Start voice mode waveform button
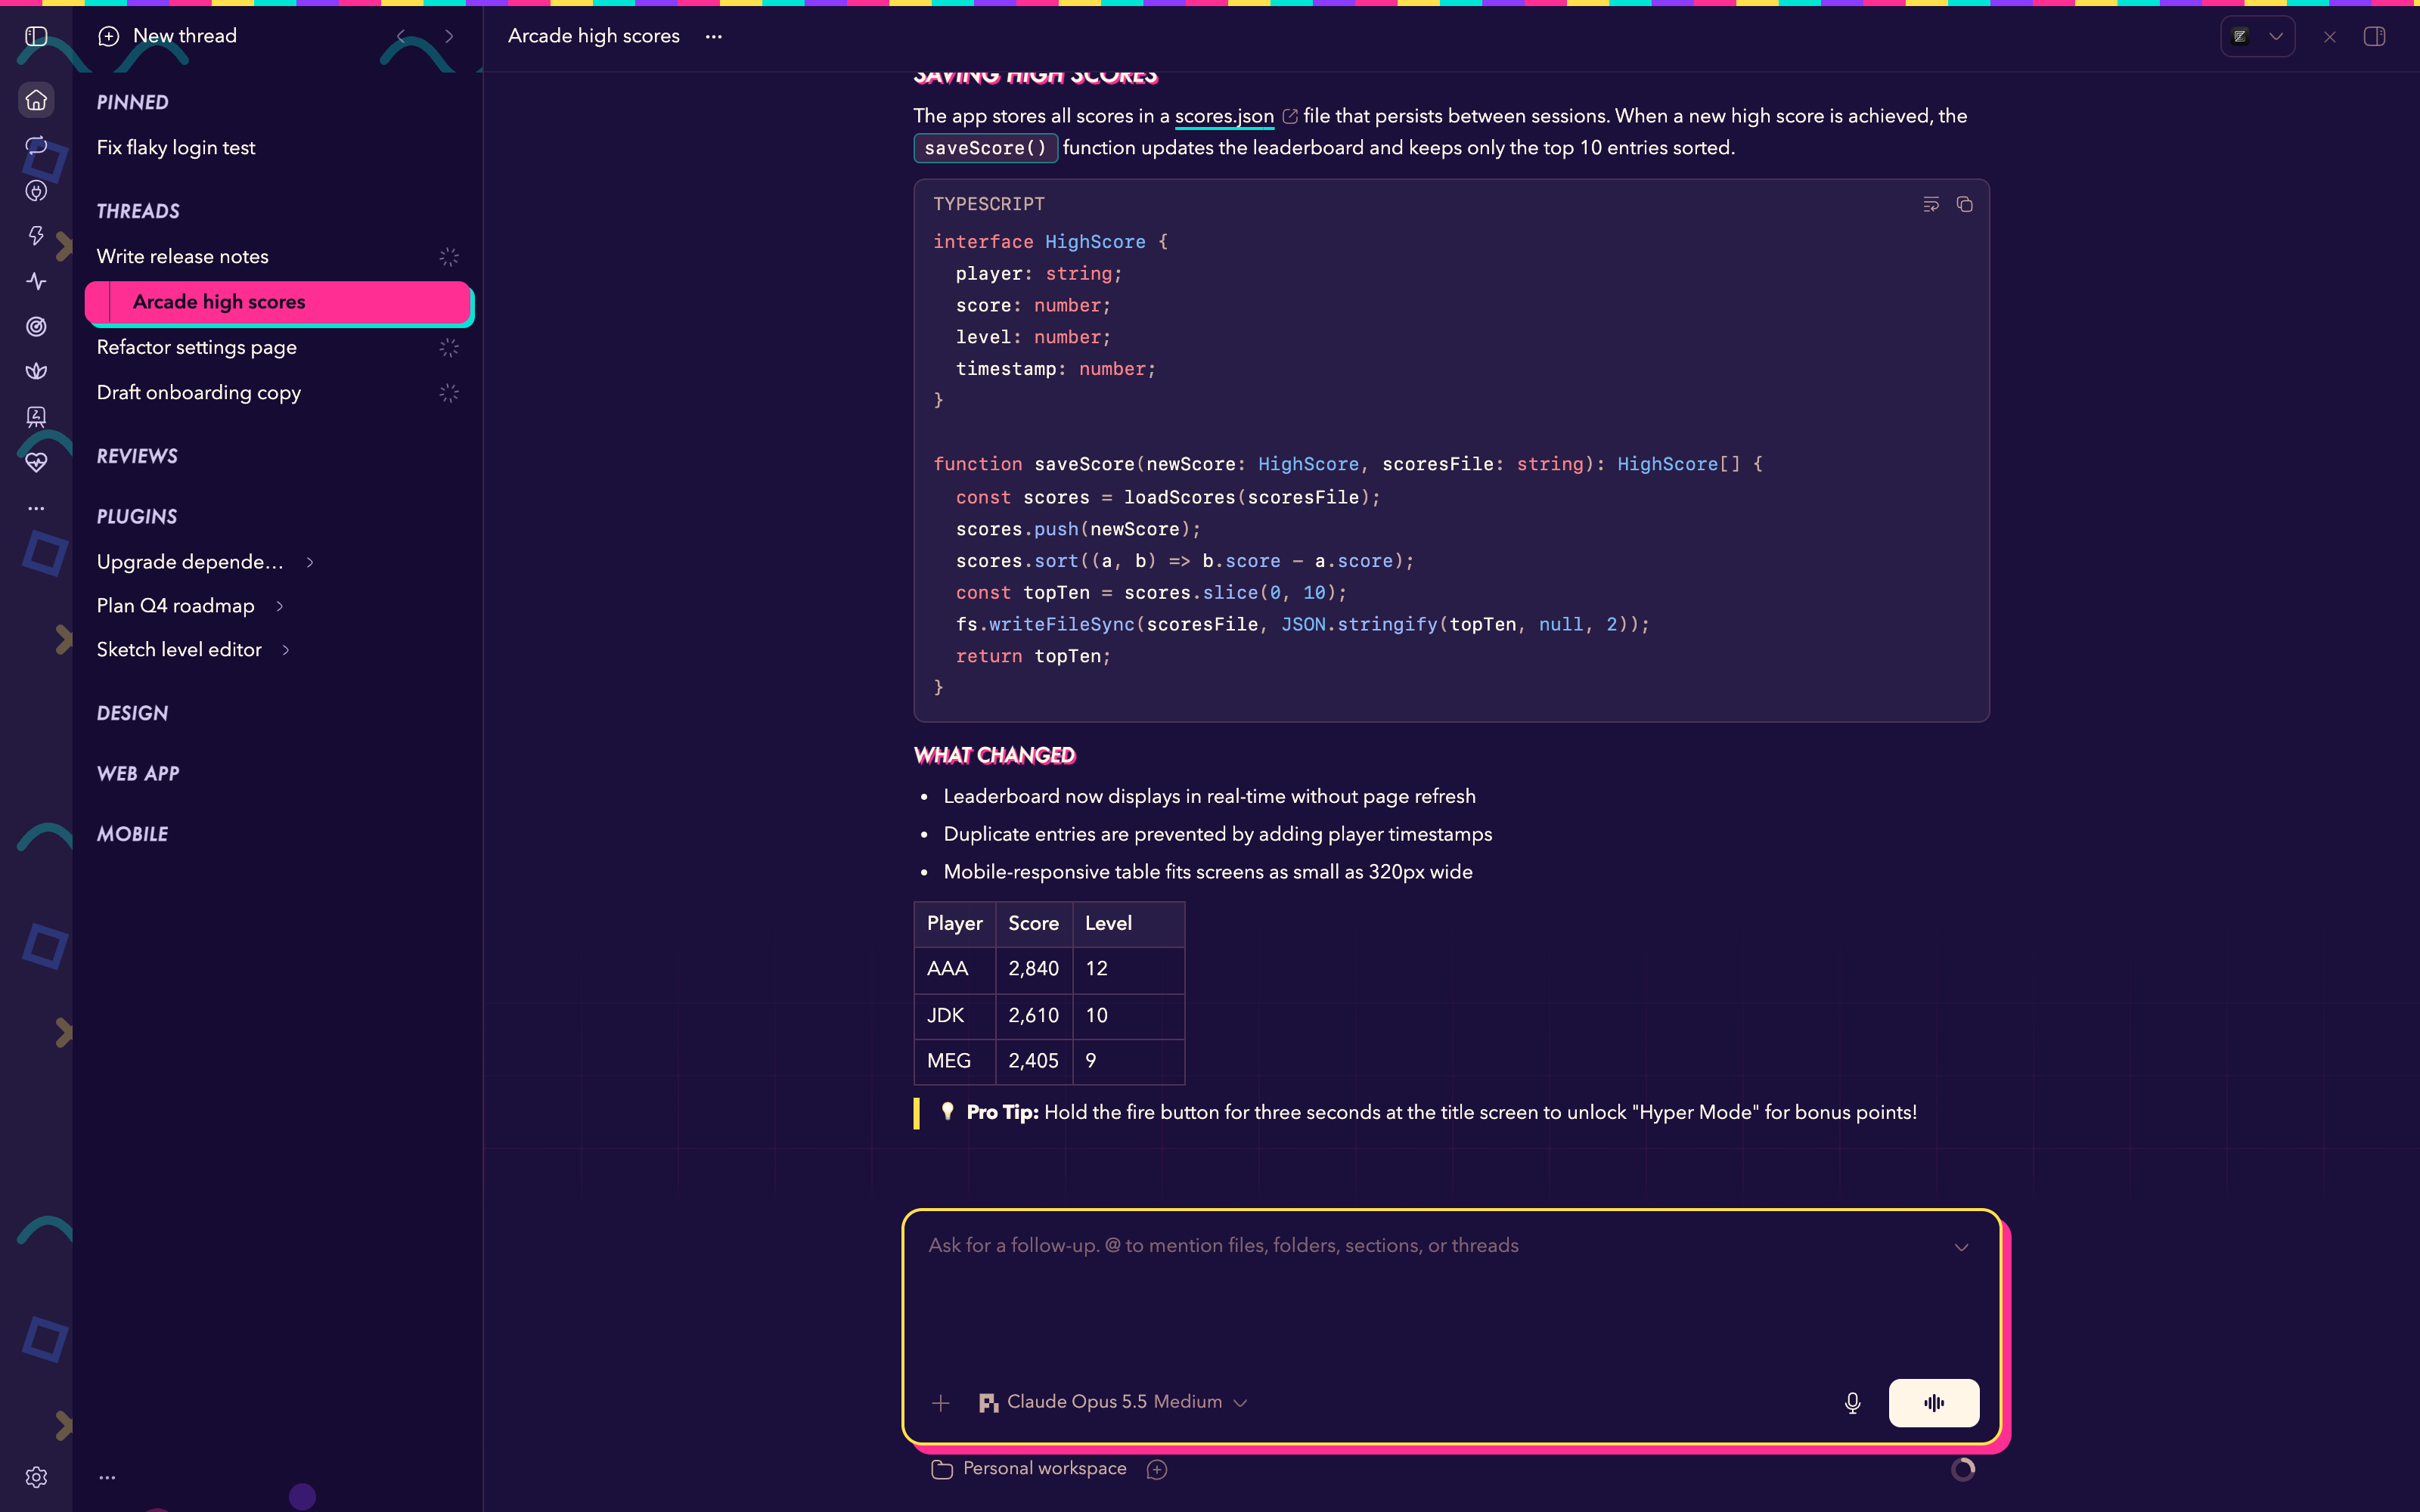2420x1512 pixels. point(1933,1403)
